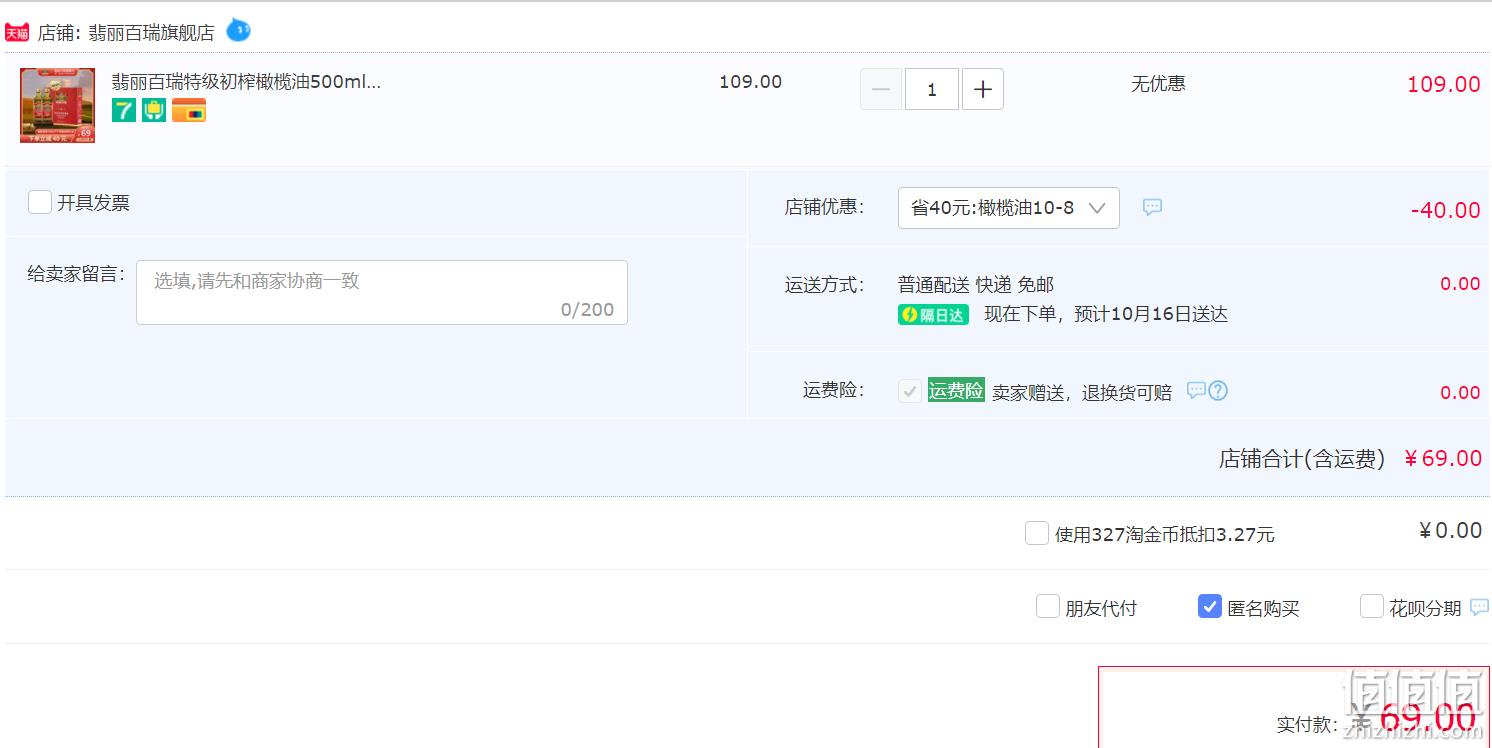Open the 翡丽百瑞旗舰店 shop link

(151, 33)
